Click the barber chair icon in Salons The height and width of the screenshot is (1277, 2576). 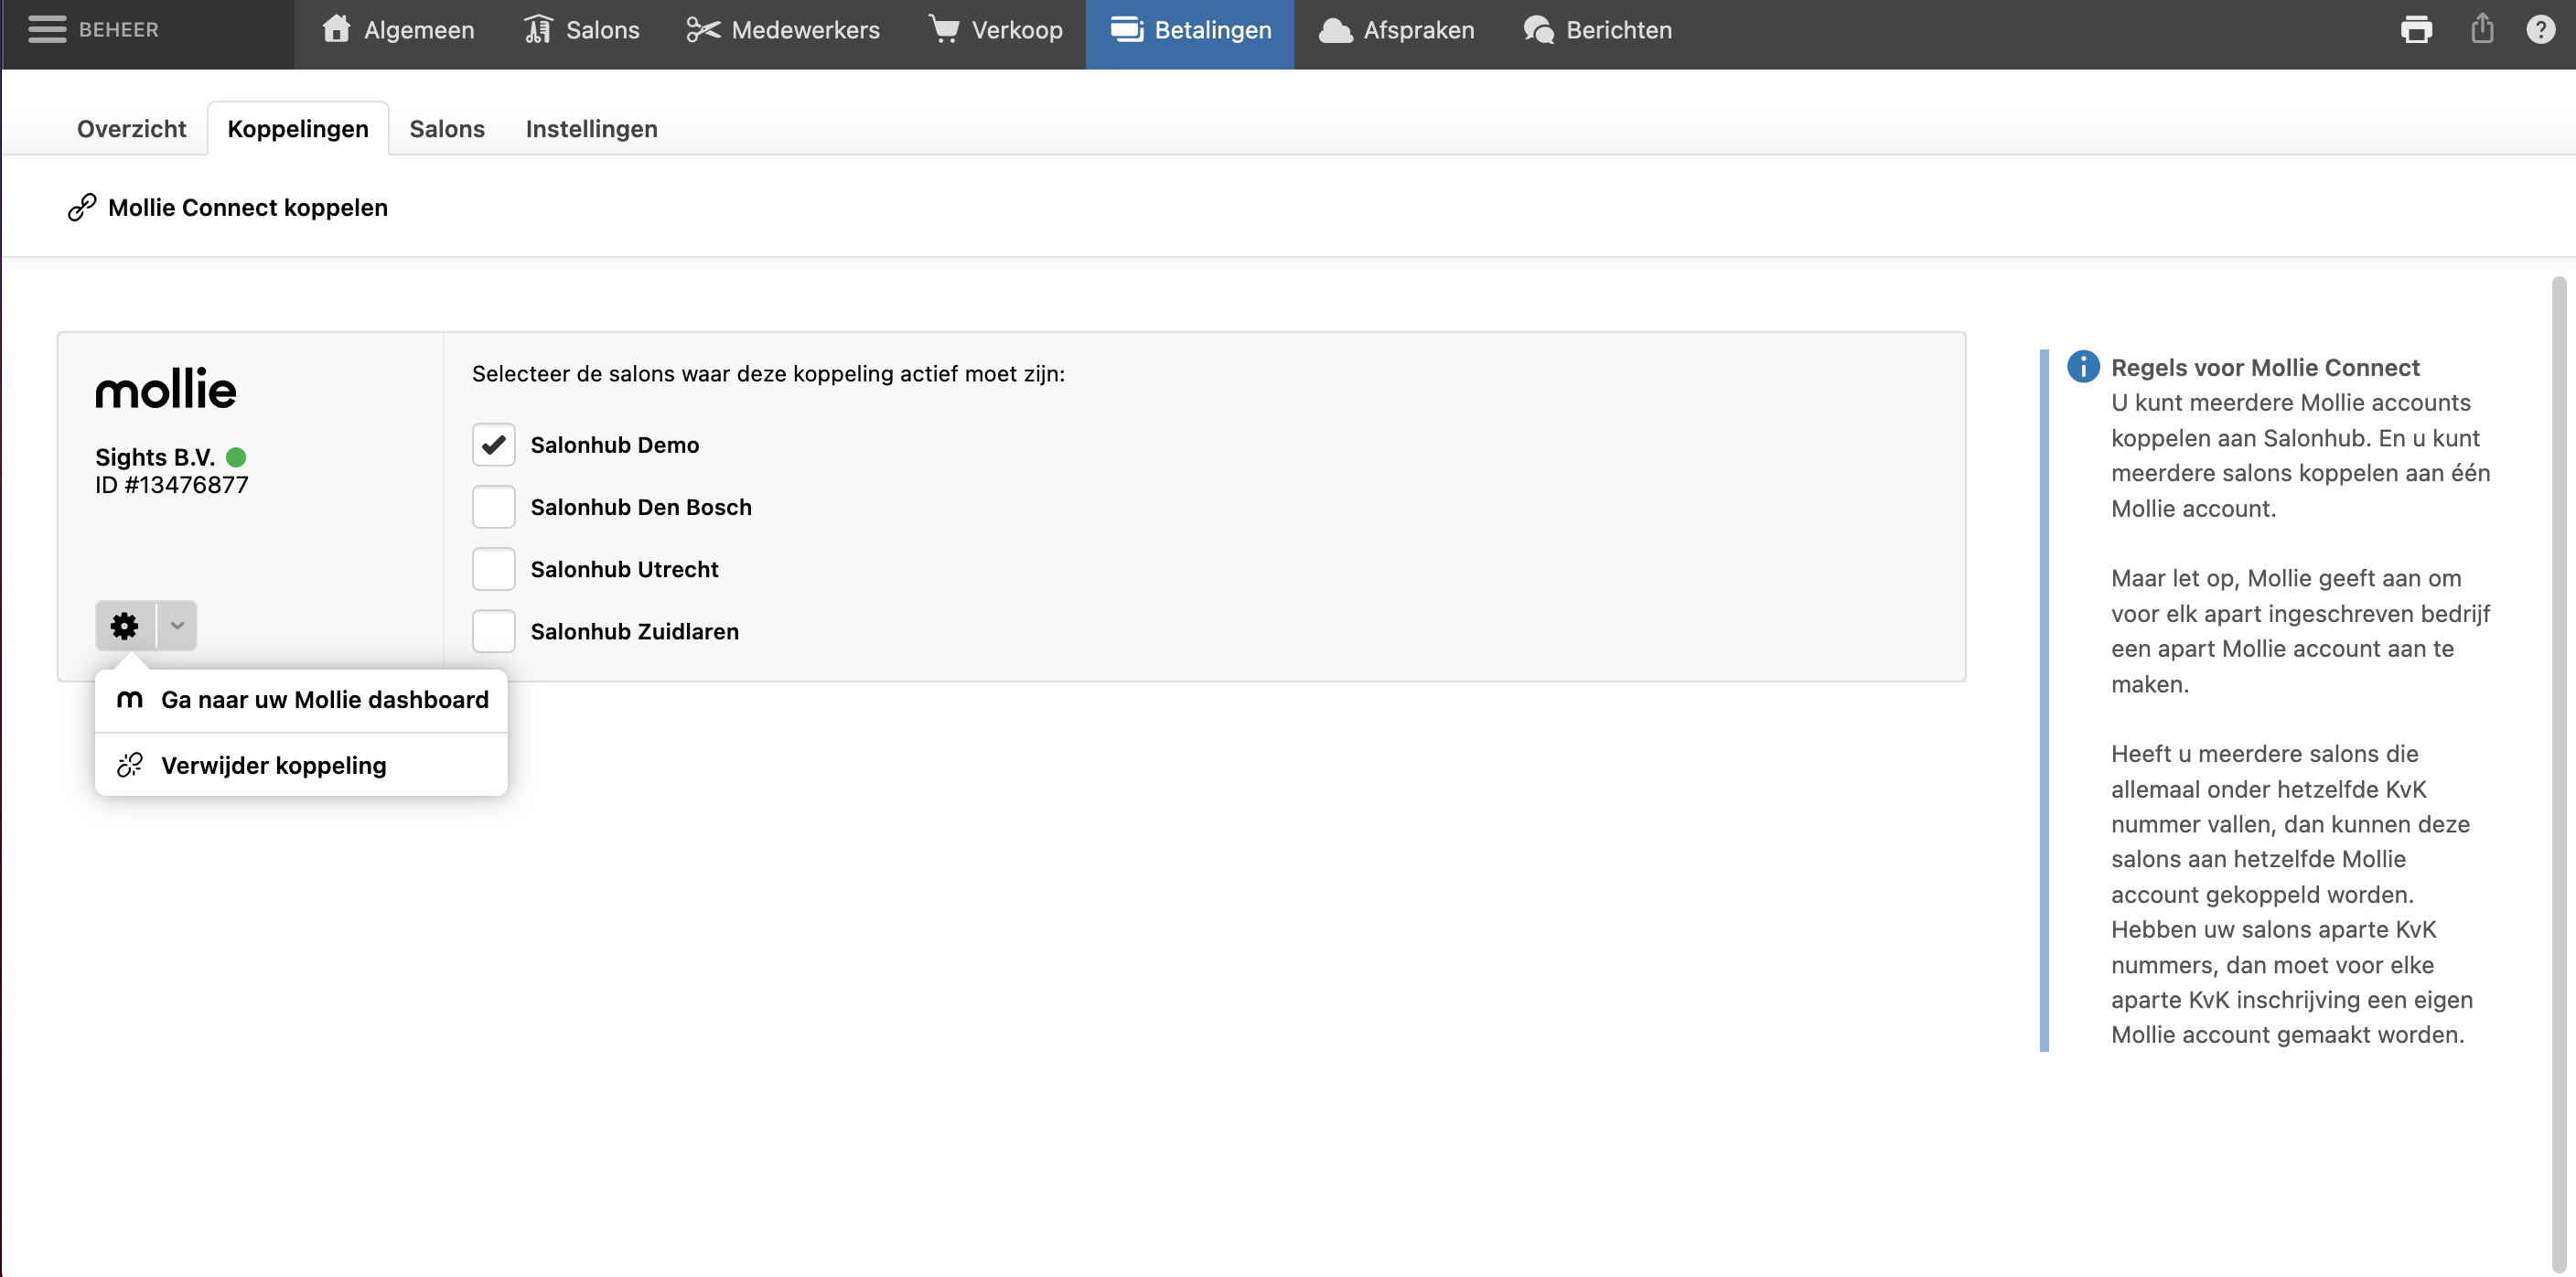538,29
